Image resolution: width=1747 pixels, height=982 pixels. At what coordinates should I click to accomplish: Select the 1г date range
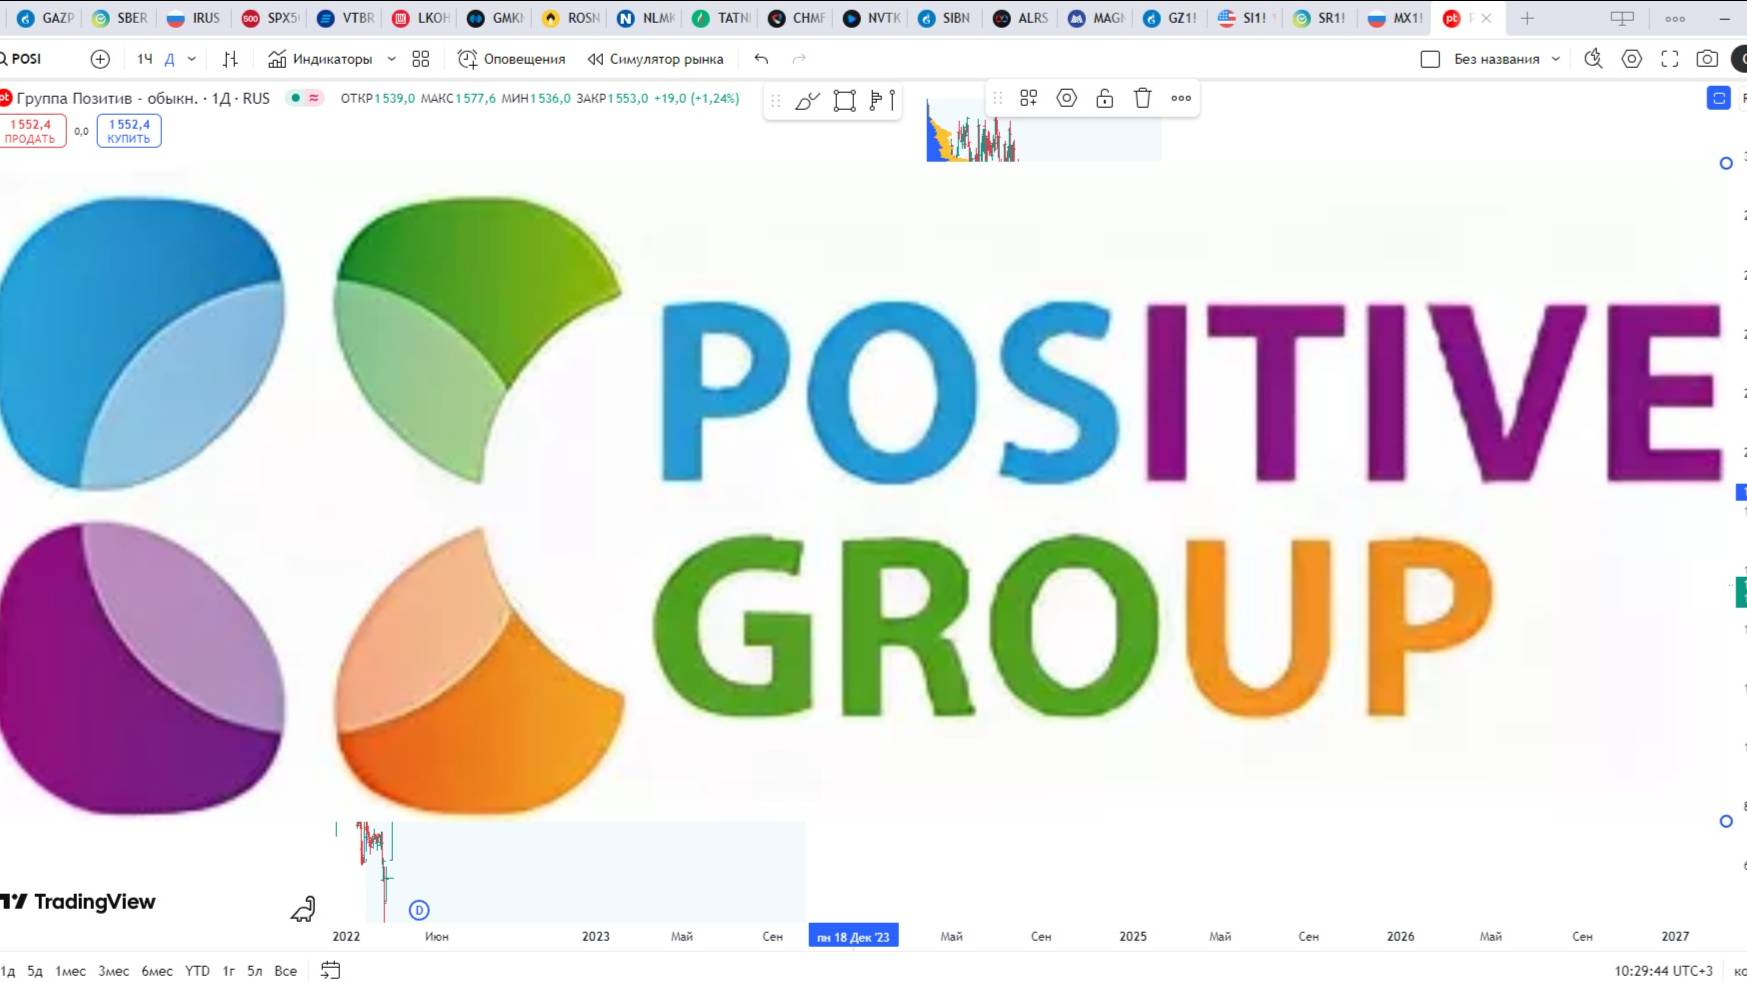[229, 971]
